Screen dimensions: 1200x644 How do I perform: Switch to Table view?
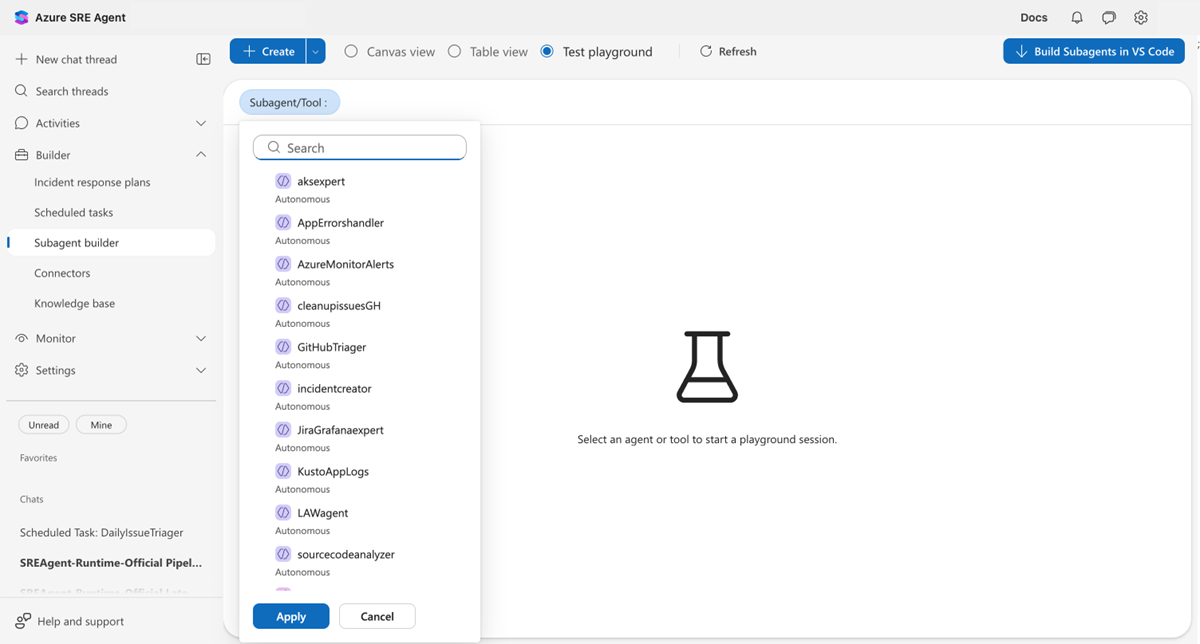[x=455, y=51]
